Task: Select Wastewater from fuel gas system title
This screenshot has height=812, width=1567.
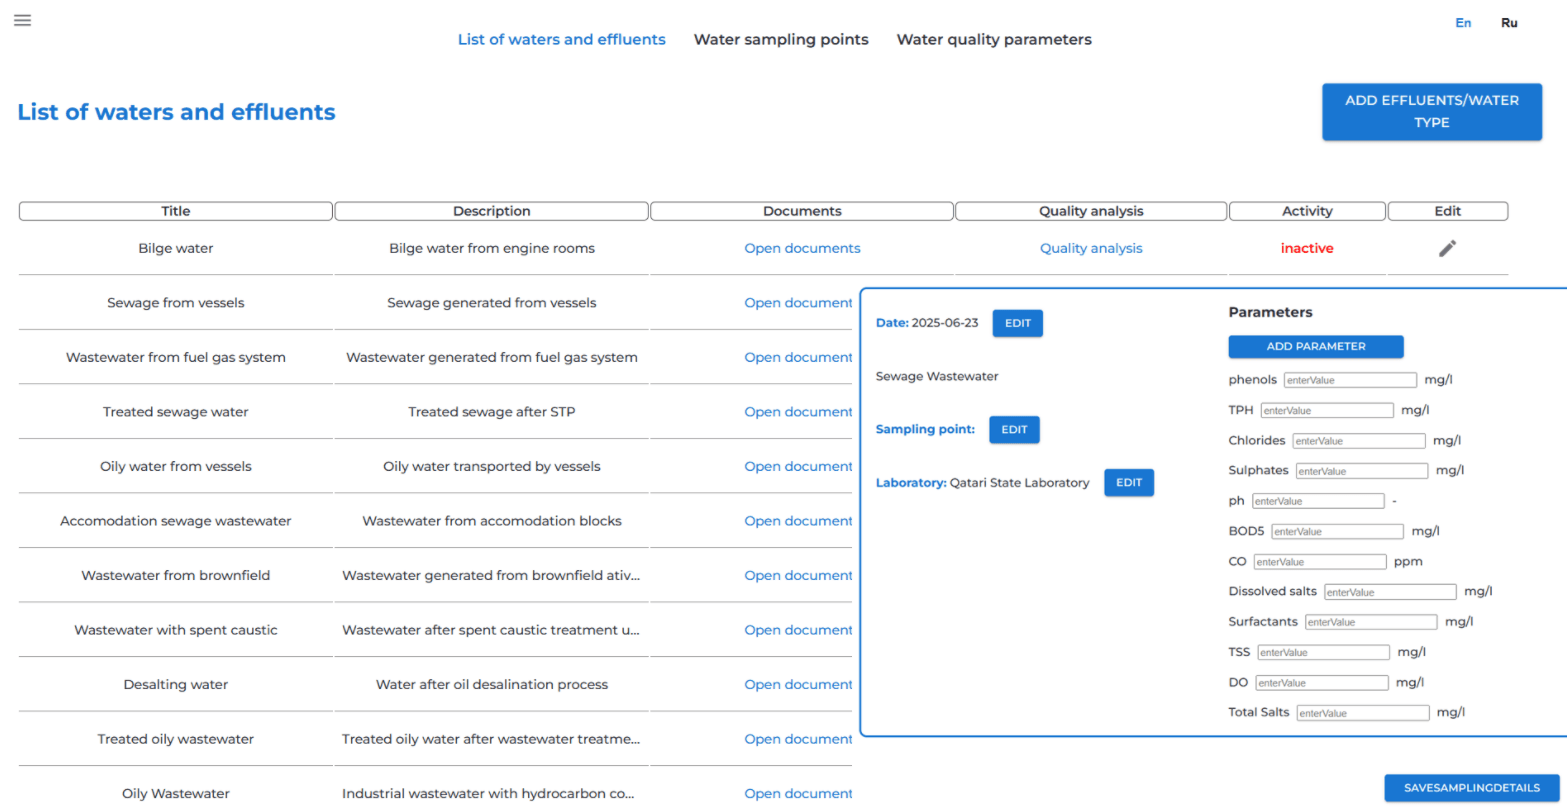Action: (176, 357)
